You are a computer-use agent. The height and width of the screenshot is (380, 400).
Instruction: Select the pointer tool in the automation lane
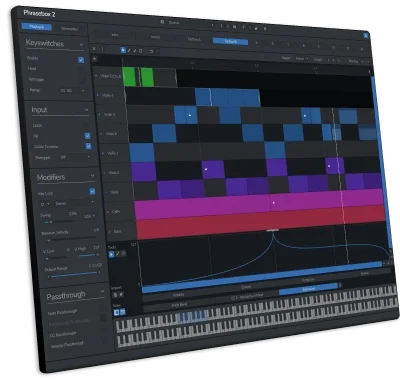pos(111,254)
